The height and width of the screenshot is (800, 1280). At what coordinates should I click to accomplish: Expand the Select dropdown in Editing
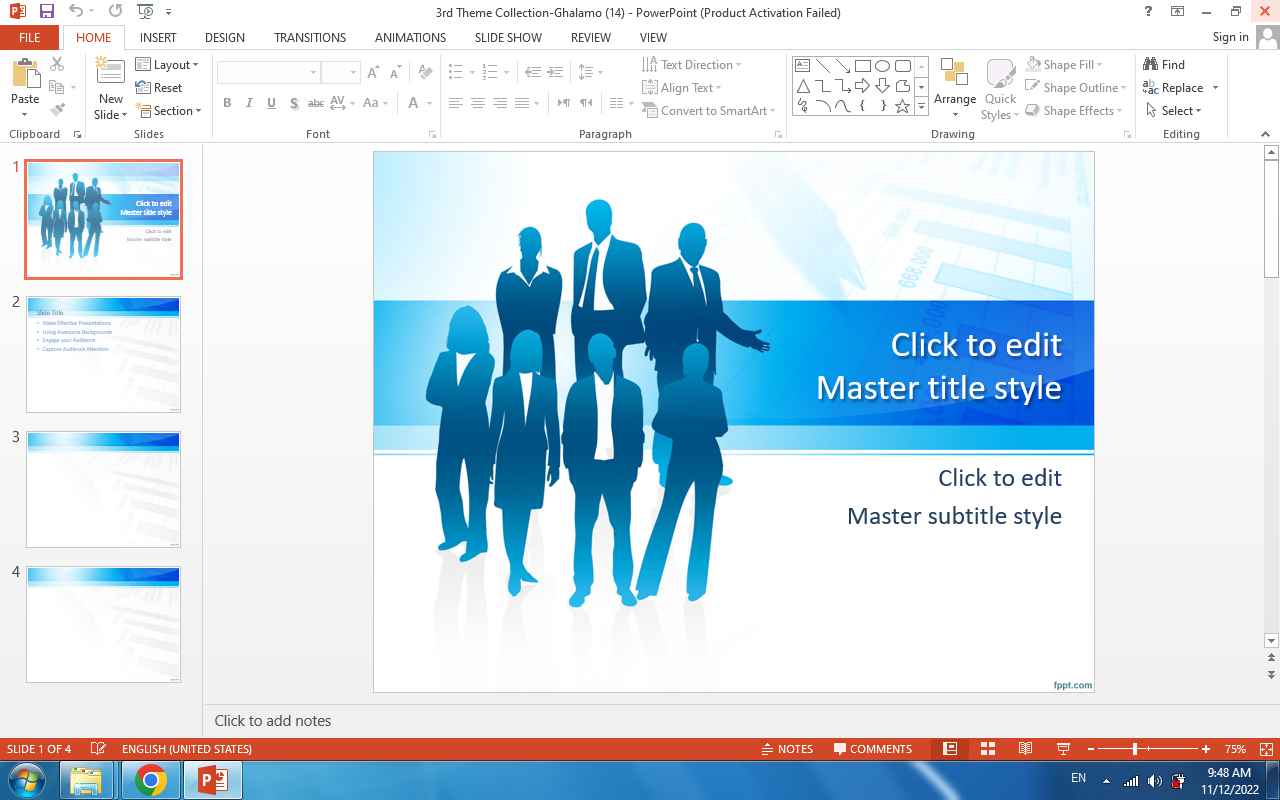(1175, 111)
